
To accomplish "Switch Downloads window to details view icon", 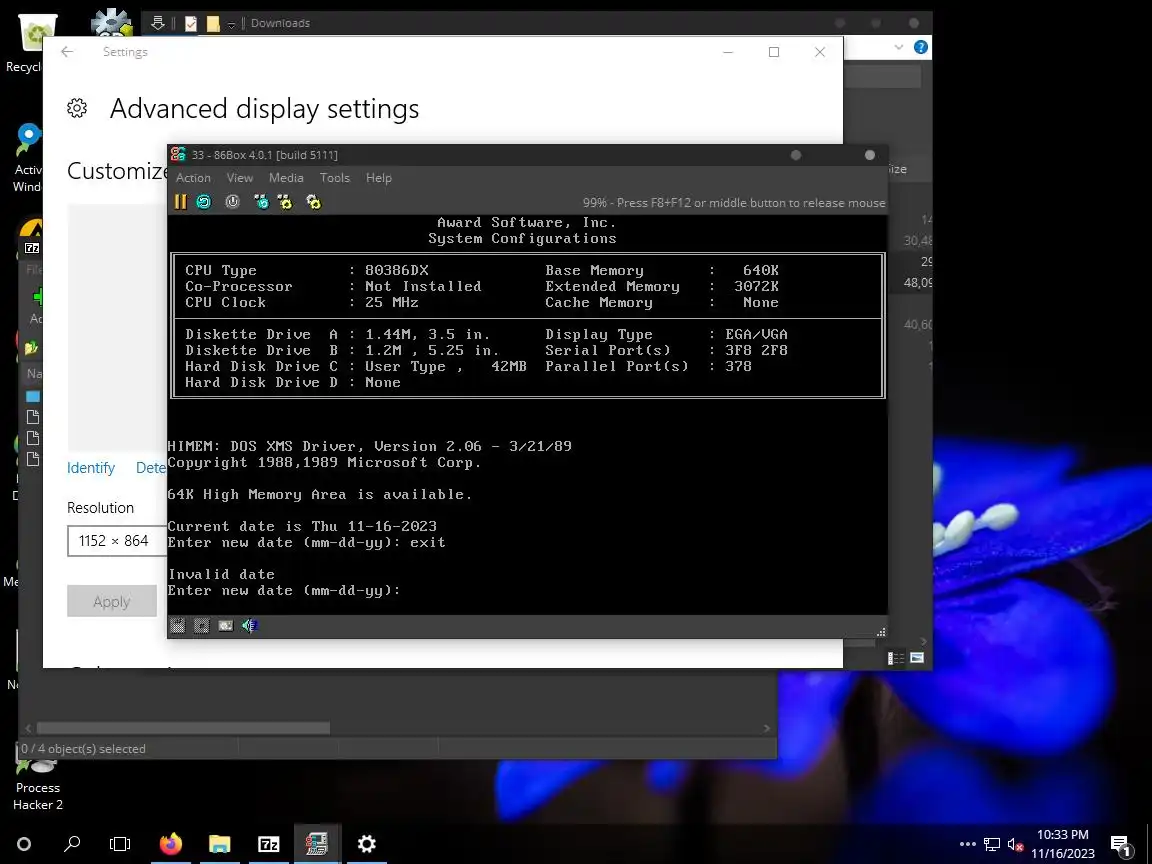I will (896, 658).
